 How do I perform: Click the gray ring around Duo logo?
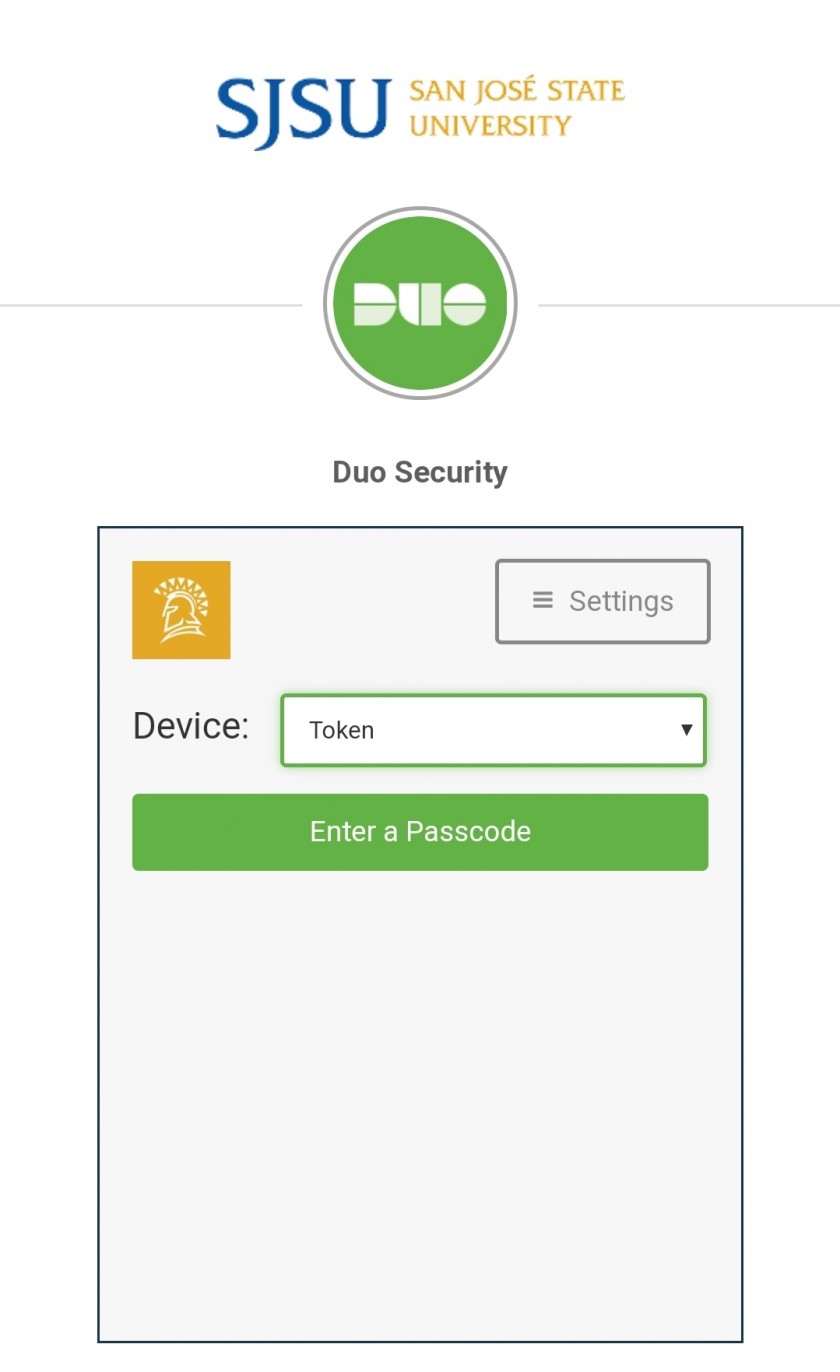[x=420, y=210]
